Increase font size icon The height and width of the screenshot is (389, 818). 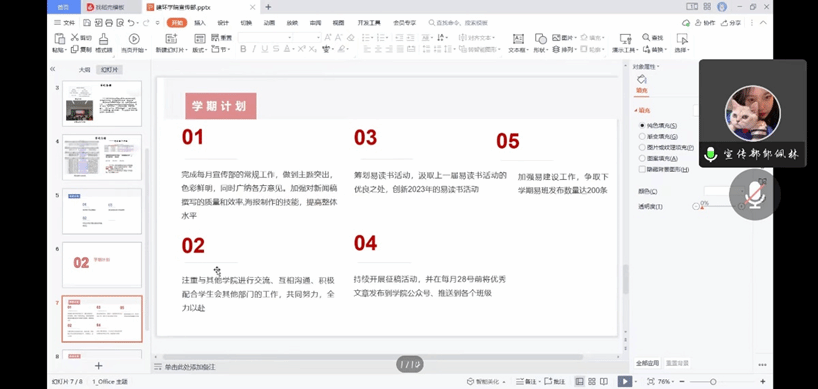(328, 38)
